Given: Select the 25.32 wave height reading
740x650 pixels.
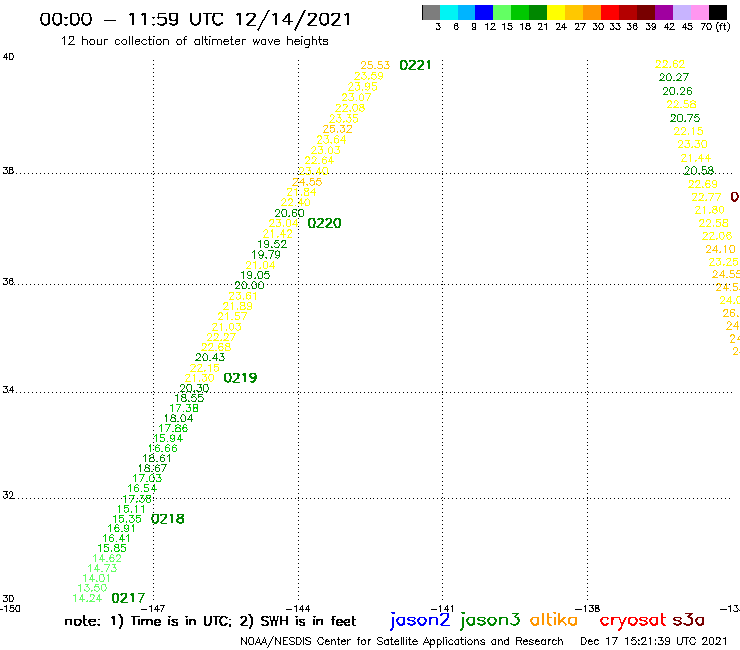Looking at the screenshot, I should click(337, 129).
